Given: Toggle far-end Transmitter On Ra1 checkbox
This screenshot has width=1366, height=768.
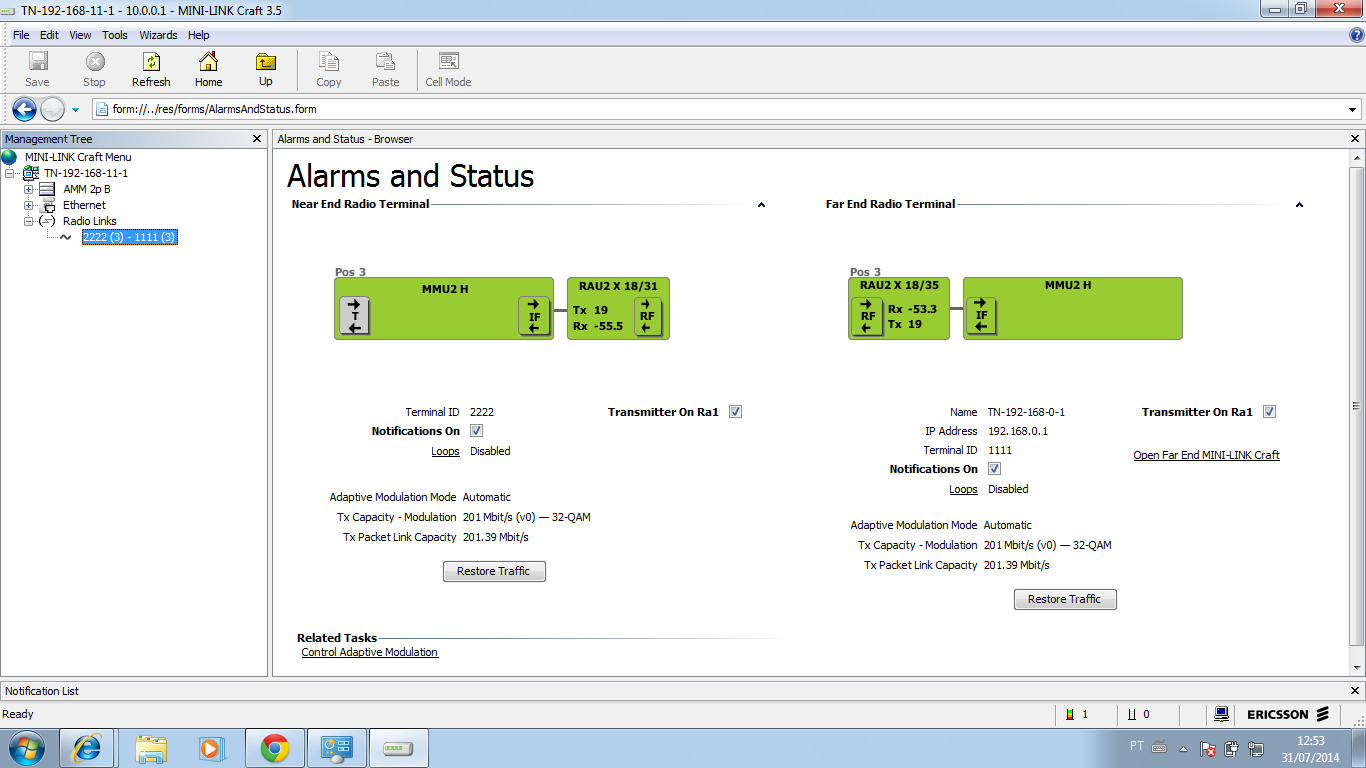Looking at the screenshot, I should click(1269, 412).
